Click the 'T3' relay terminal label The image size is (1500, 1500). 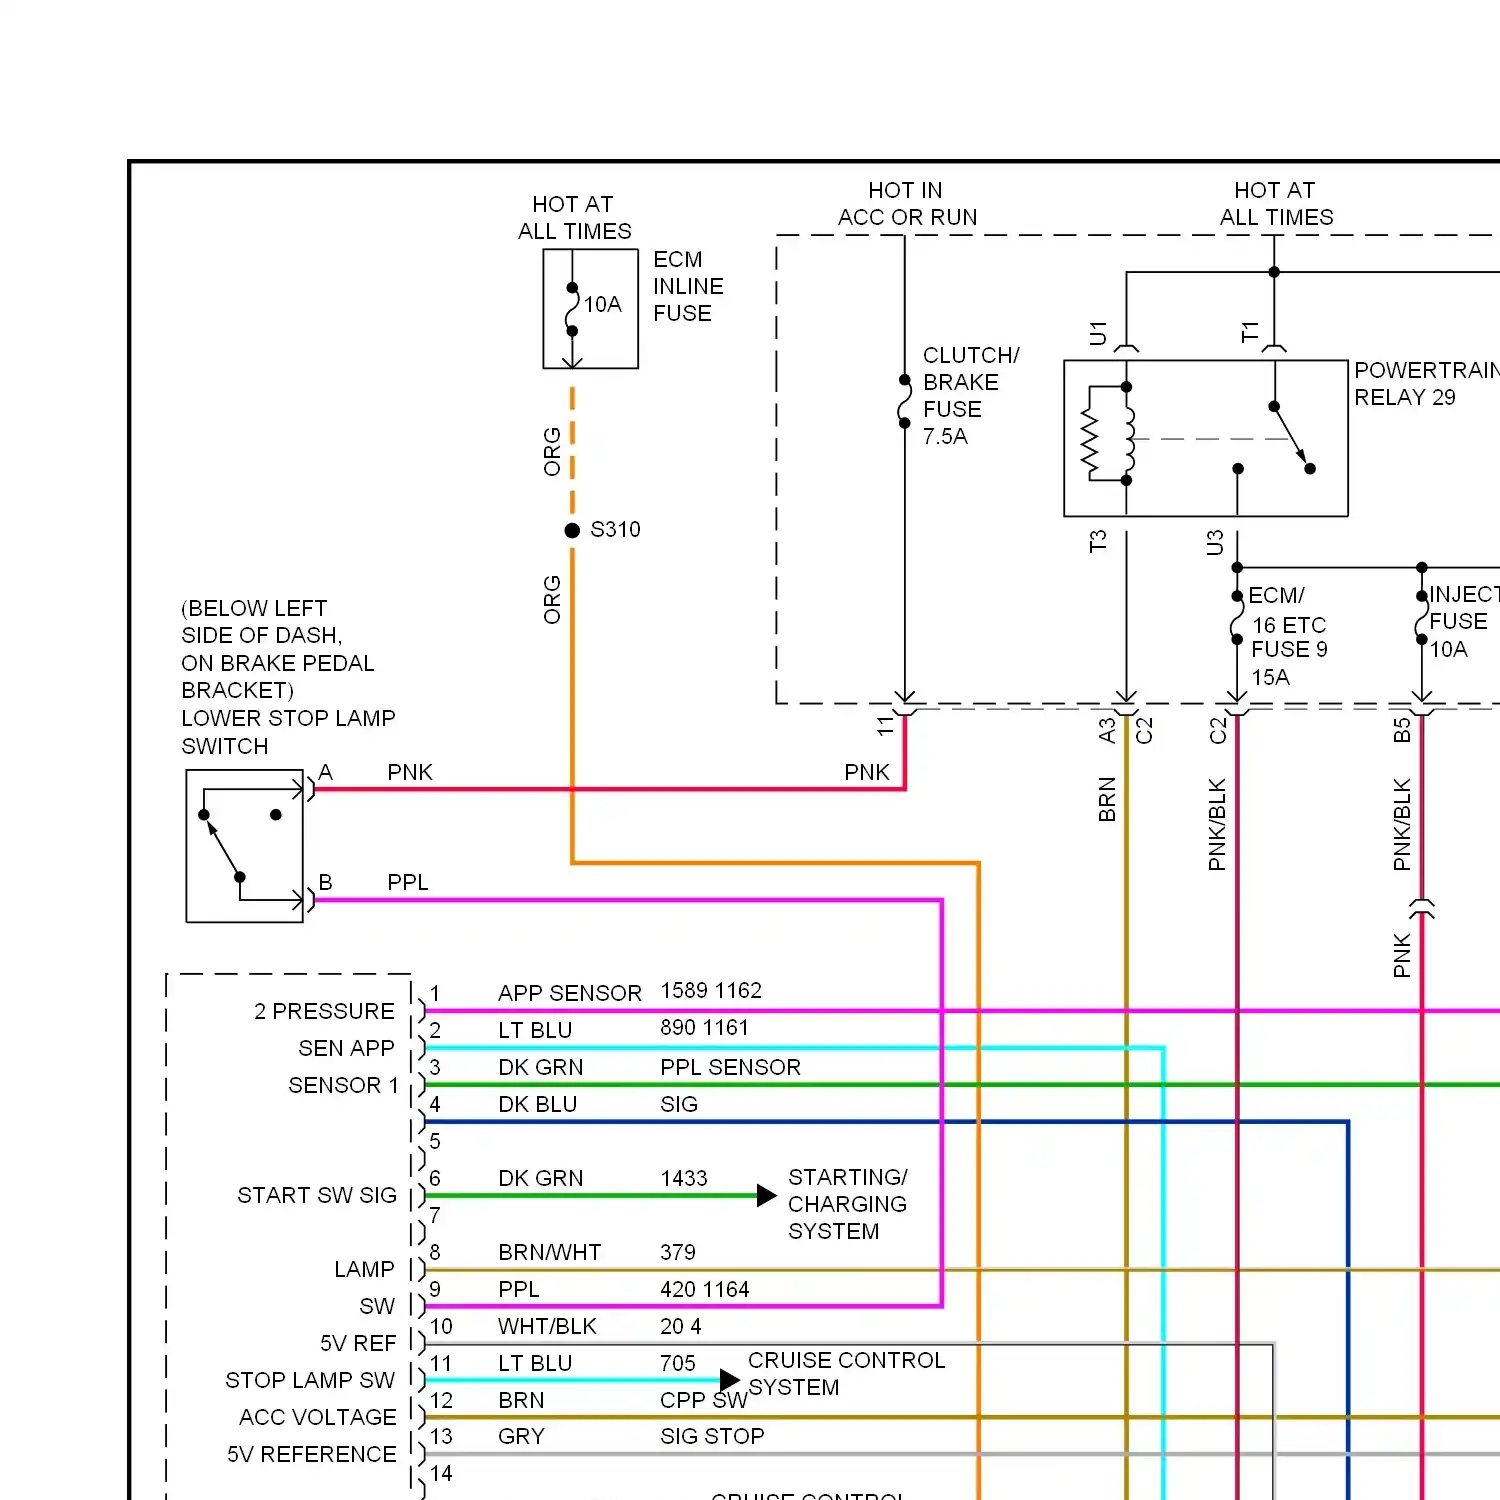[1098, 541]
